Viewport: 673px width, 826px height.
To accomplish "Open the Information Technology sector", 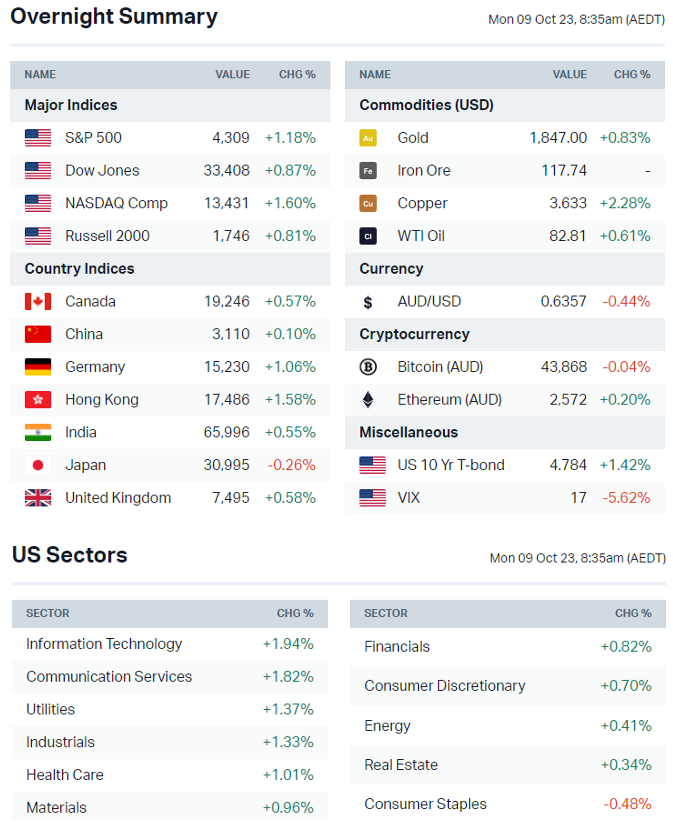I will tap(104, 644).
